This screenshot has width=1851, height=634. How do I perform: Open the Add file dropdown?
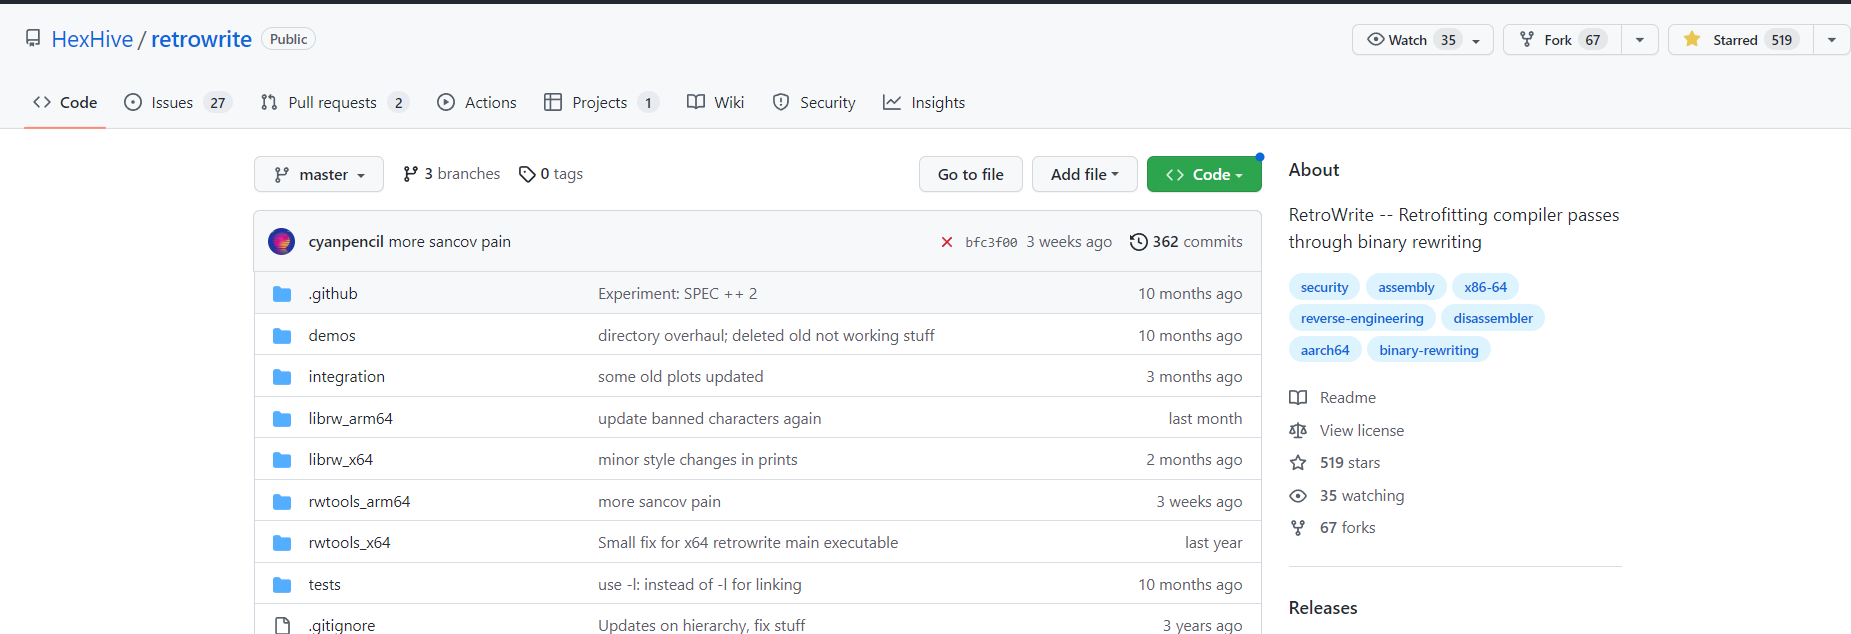pos(1084,174)
